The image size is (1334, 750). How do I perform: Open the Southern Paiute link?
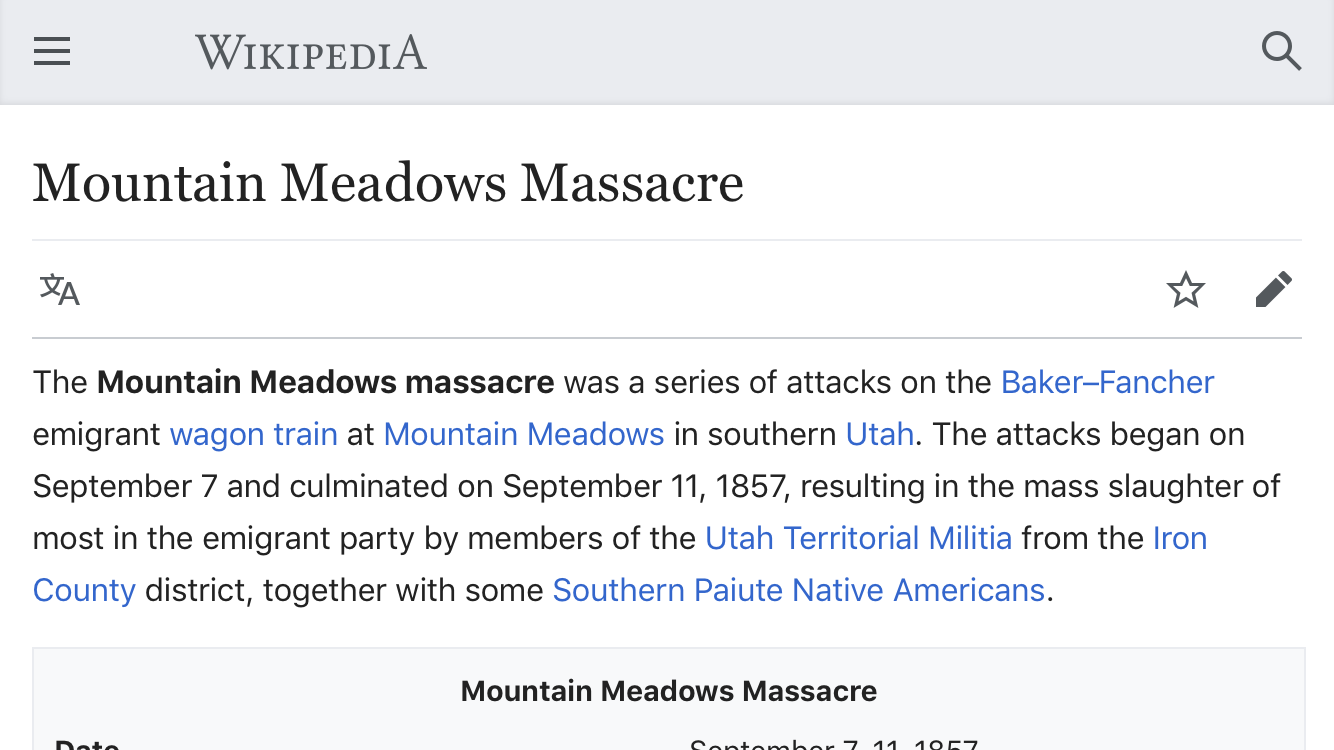(668, 590)
